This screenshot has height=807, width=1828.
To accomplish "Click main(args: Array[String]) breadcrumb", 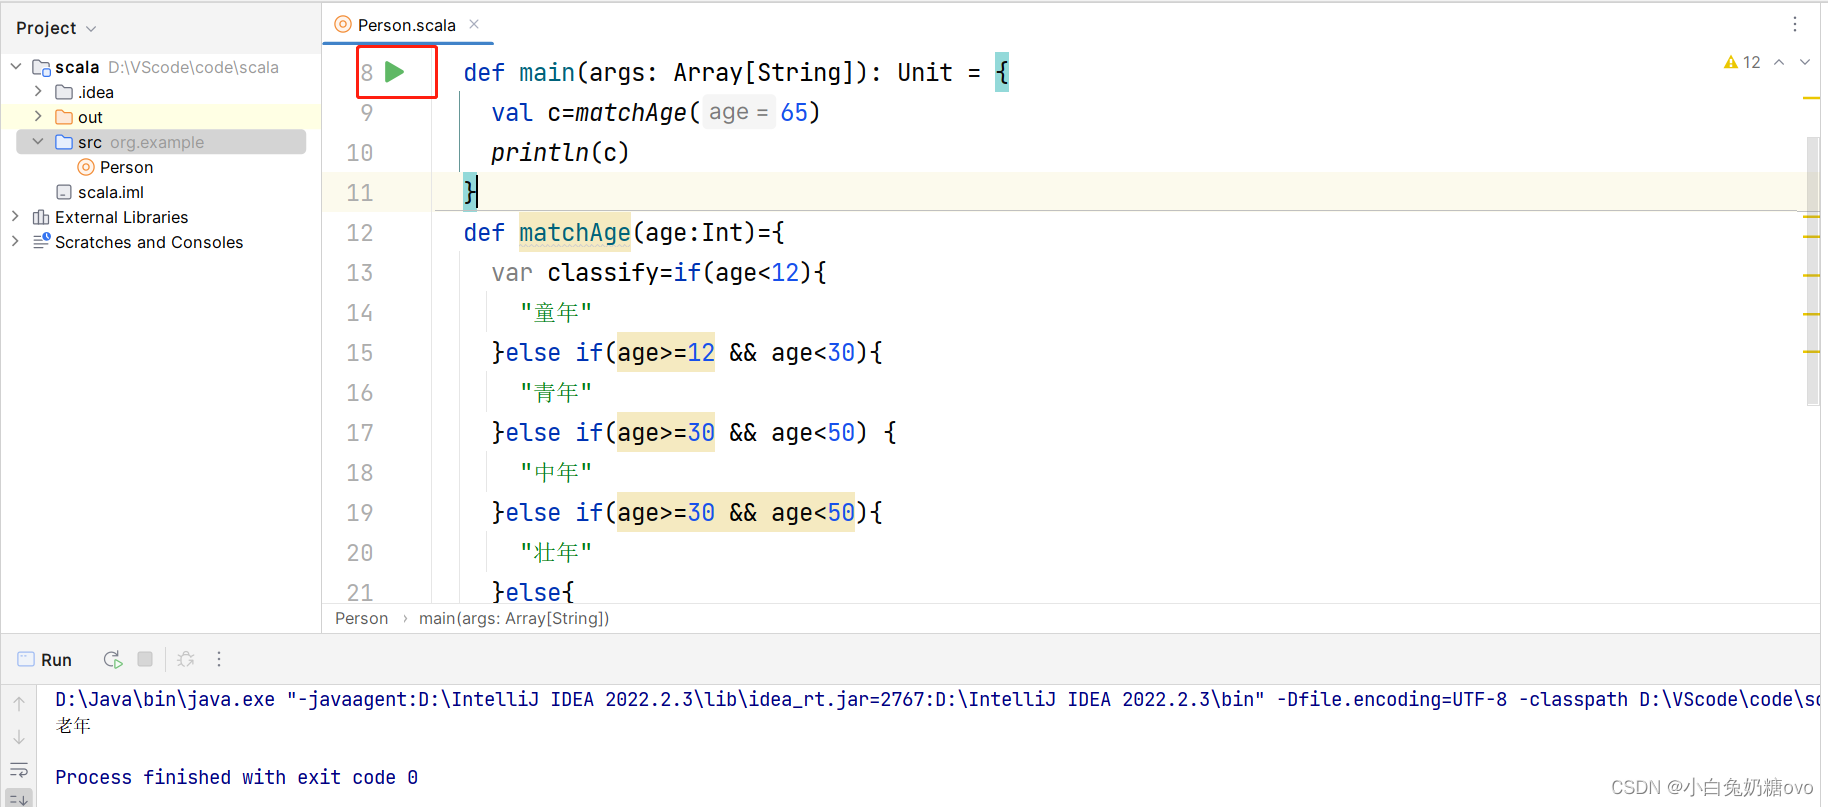I will tap(514, 618).
